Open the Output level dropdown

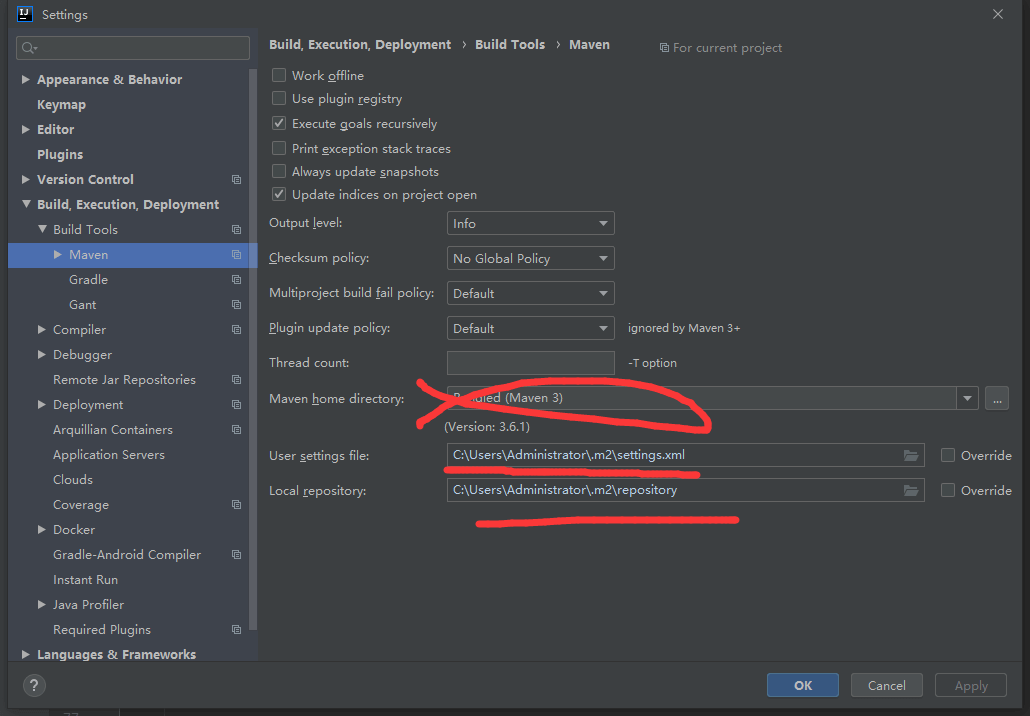tap(530, 223)
